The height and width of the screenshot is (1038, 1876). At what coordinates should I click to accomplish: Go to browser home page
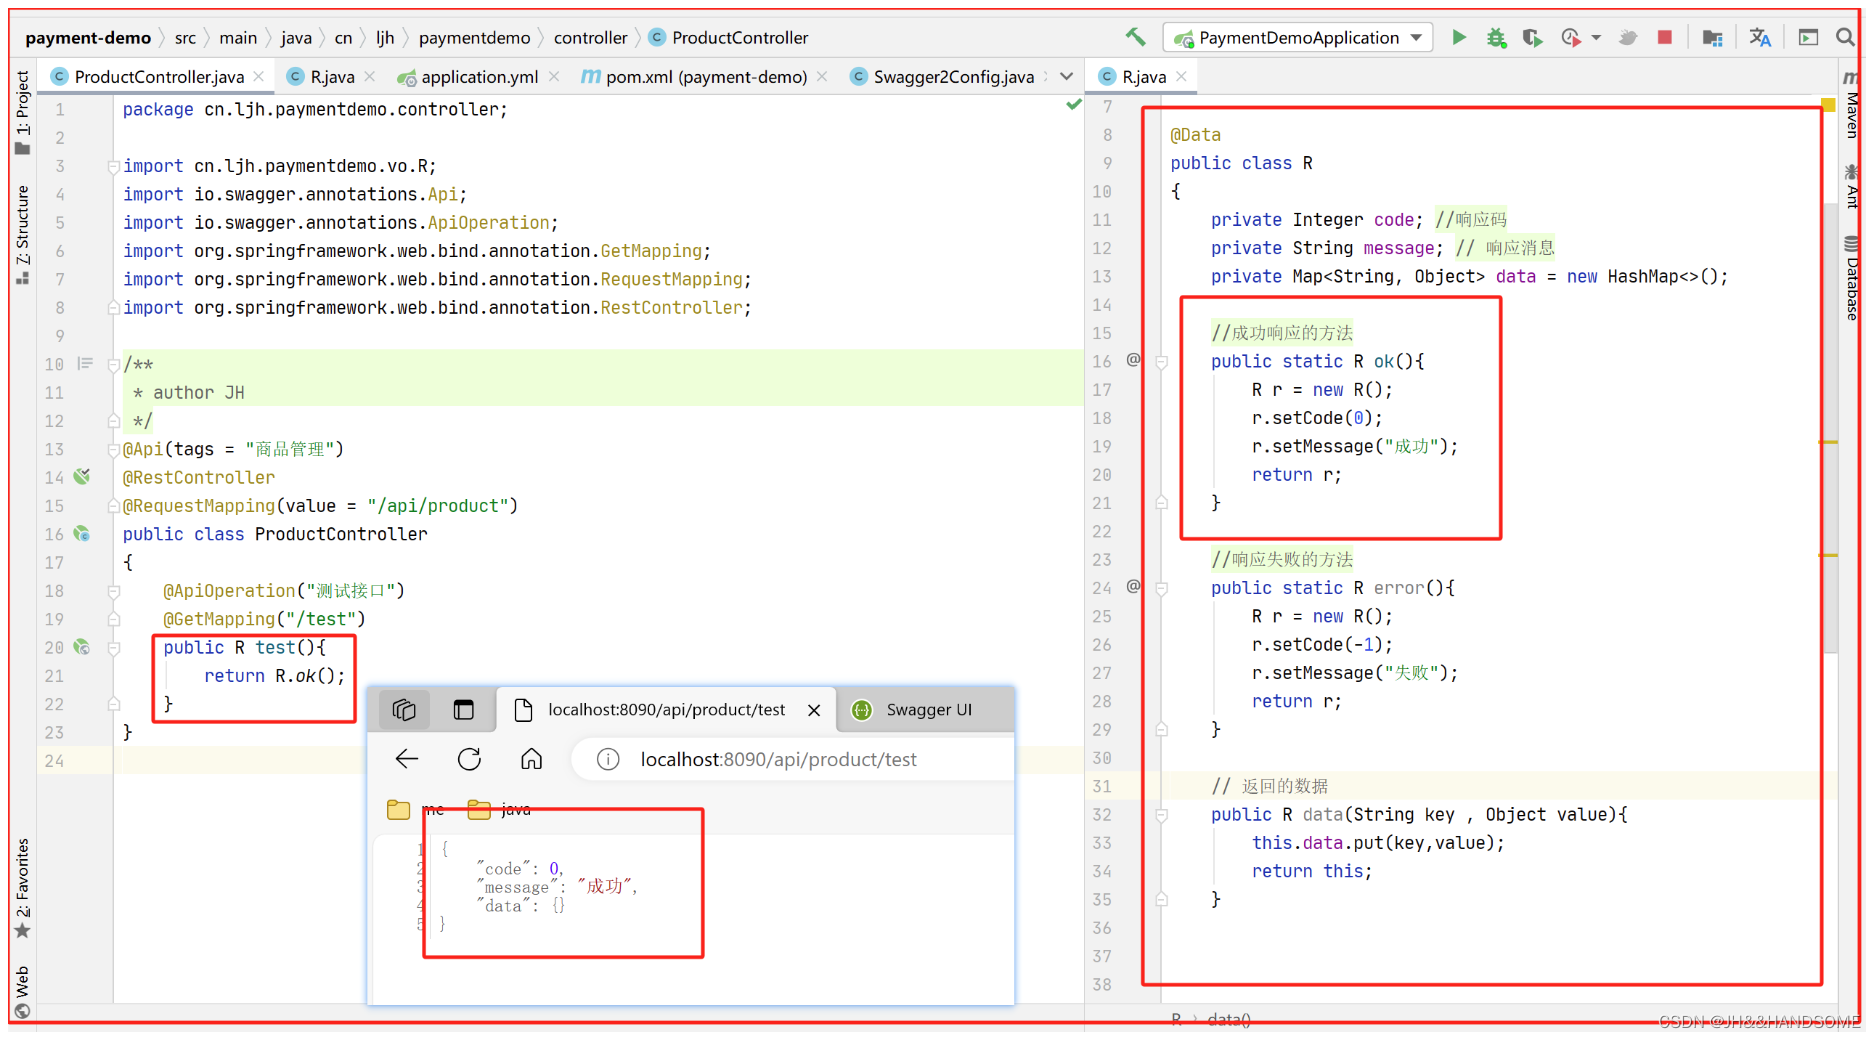click(x=532, y=759)
